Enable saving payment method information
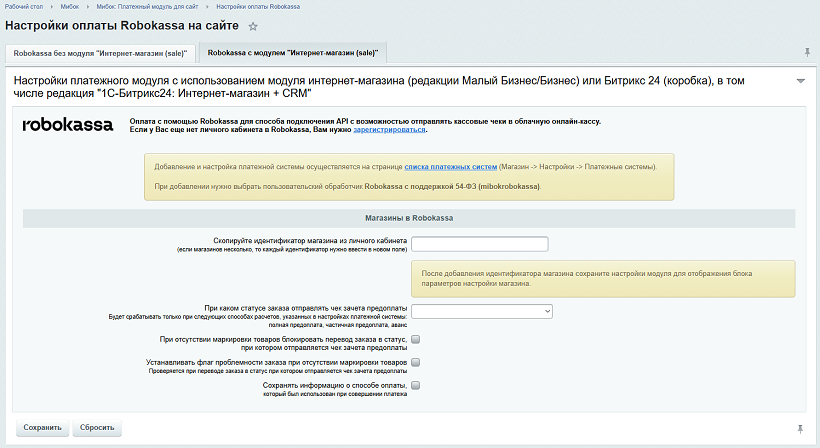The width and height of the screenshot is (820, 448). [x=416, y=385]
